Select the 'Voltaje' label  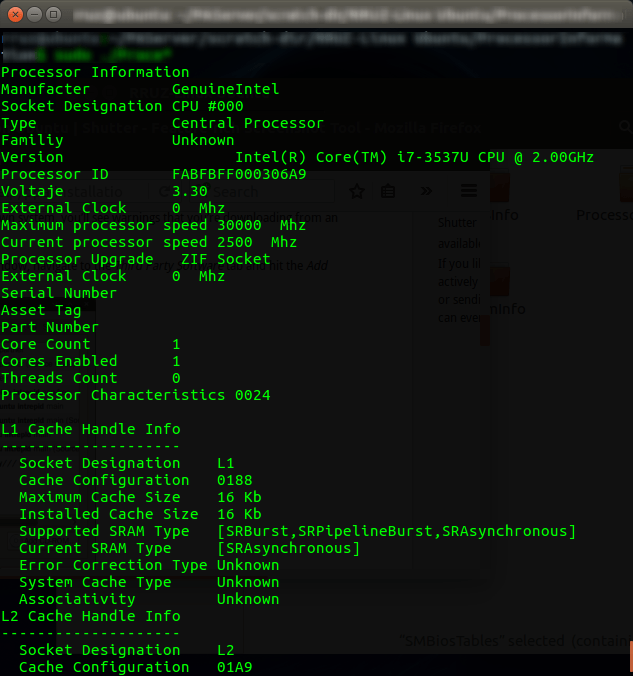pyautogui.click(x=32, y=191)
